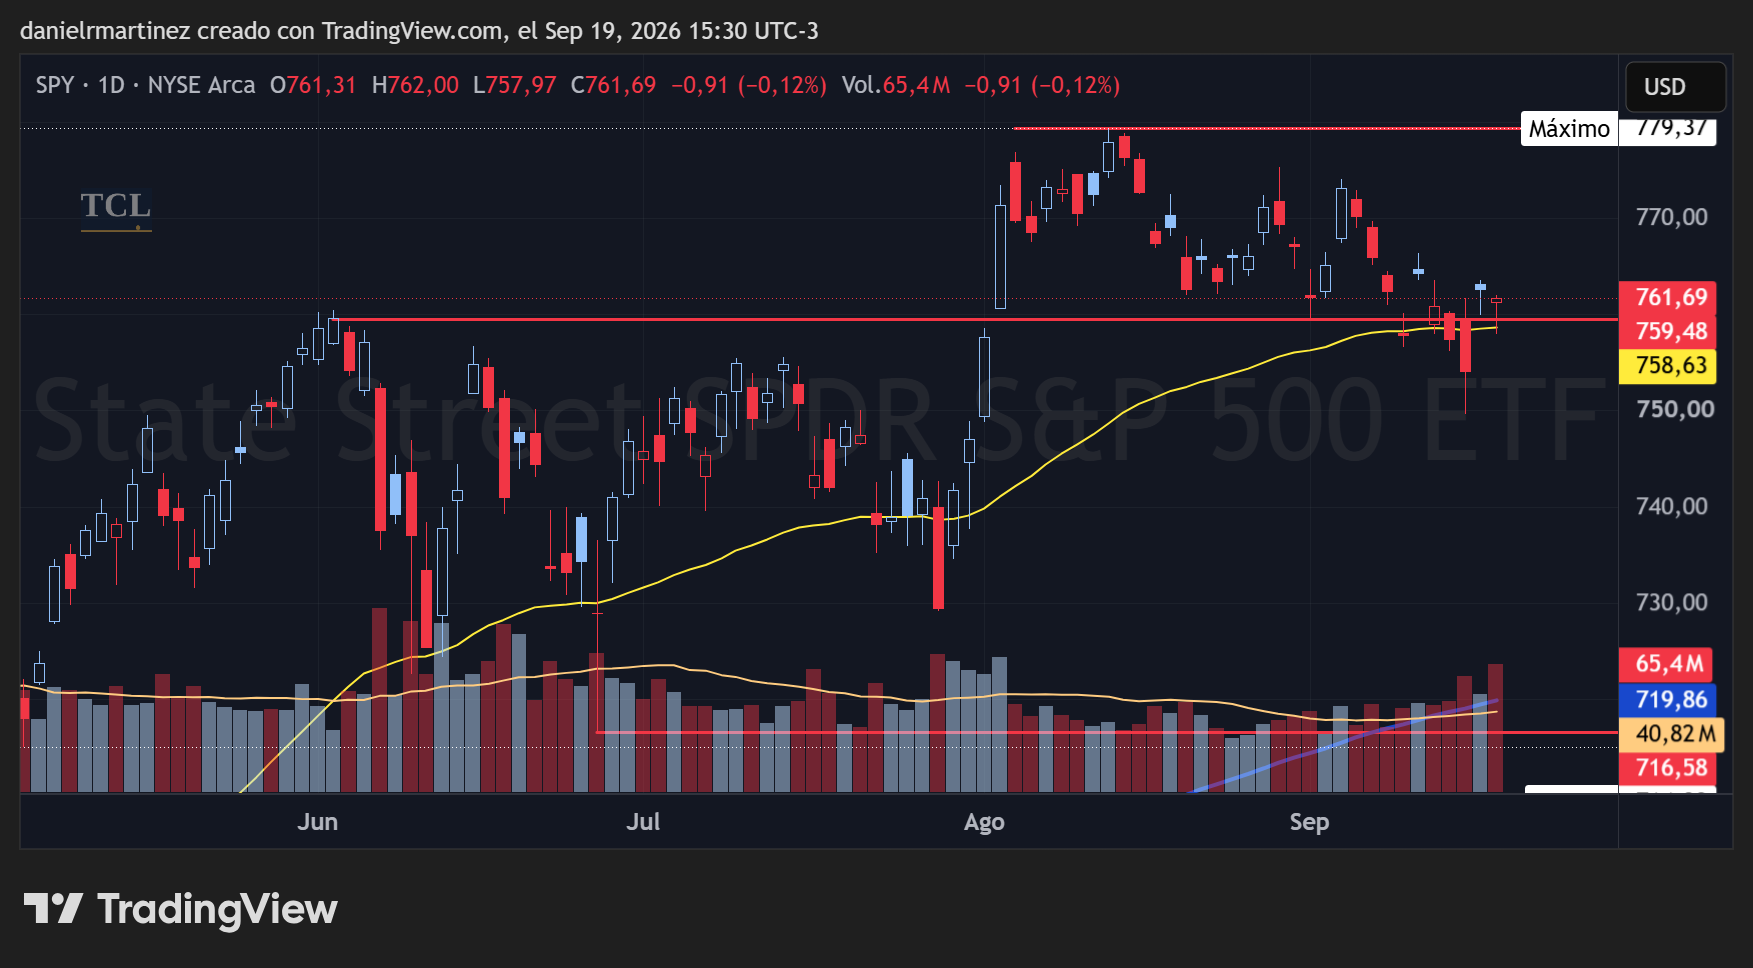Click the USD currency button
Screen dimensions: 1753x968
(1675, 87)
